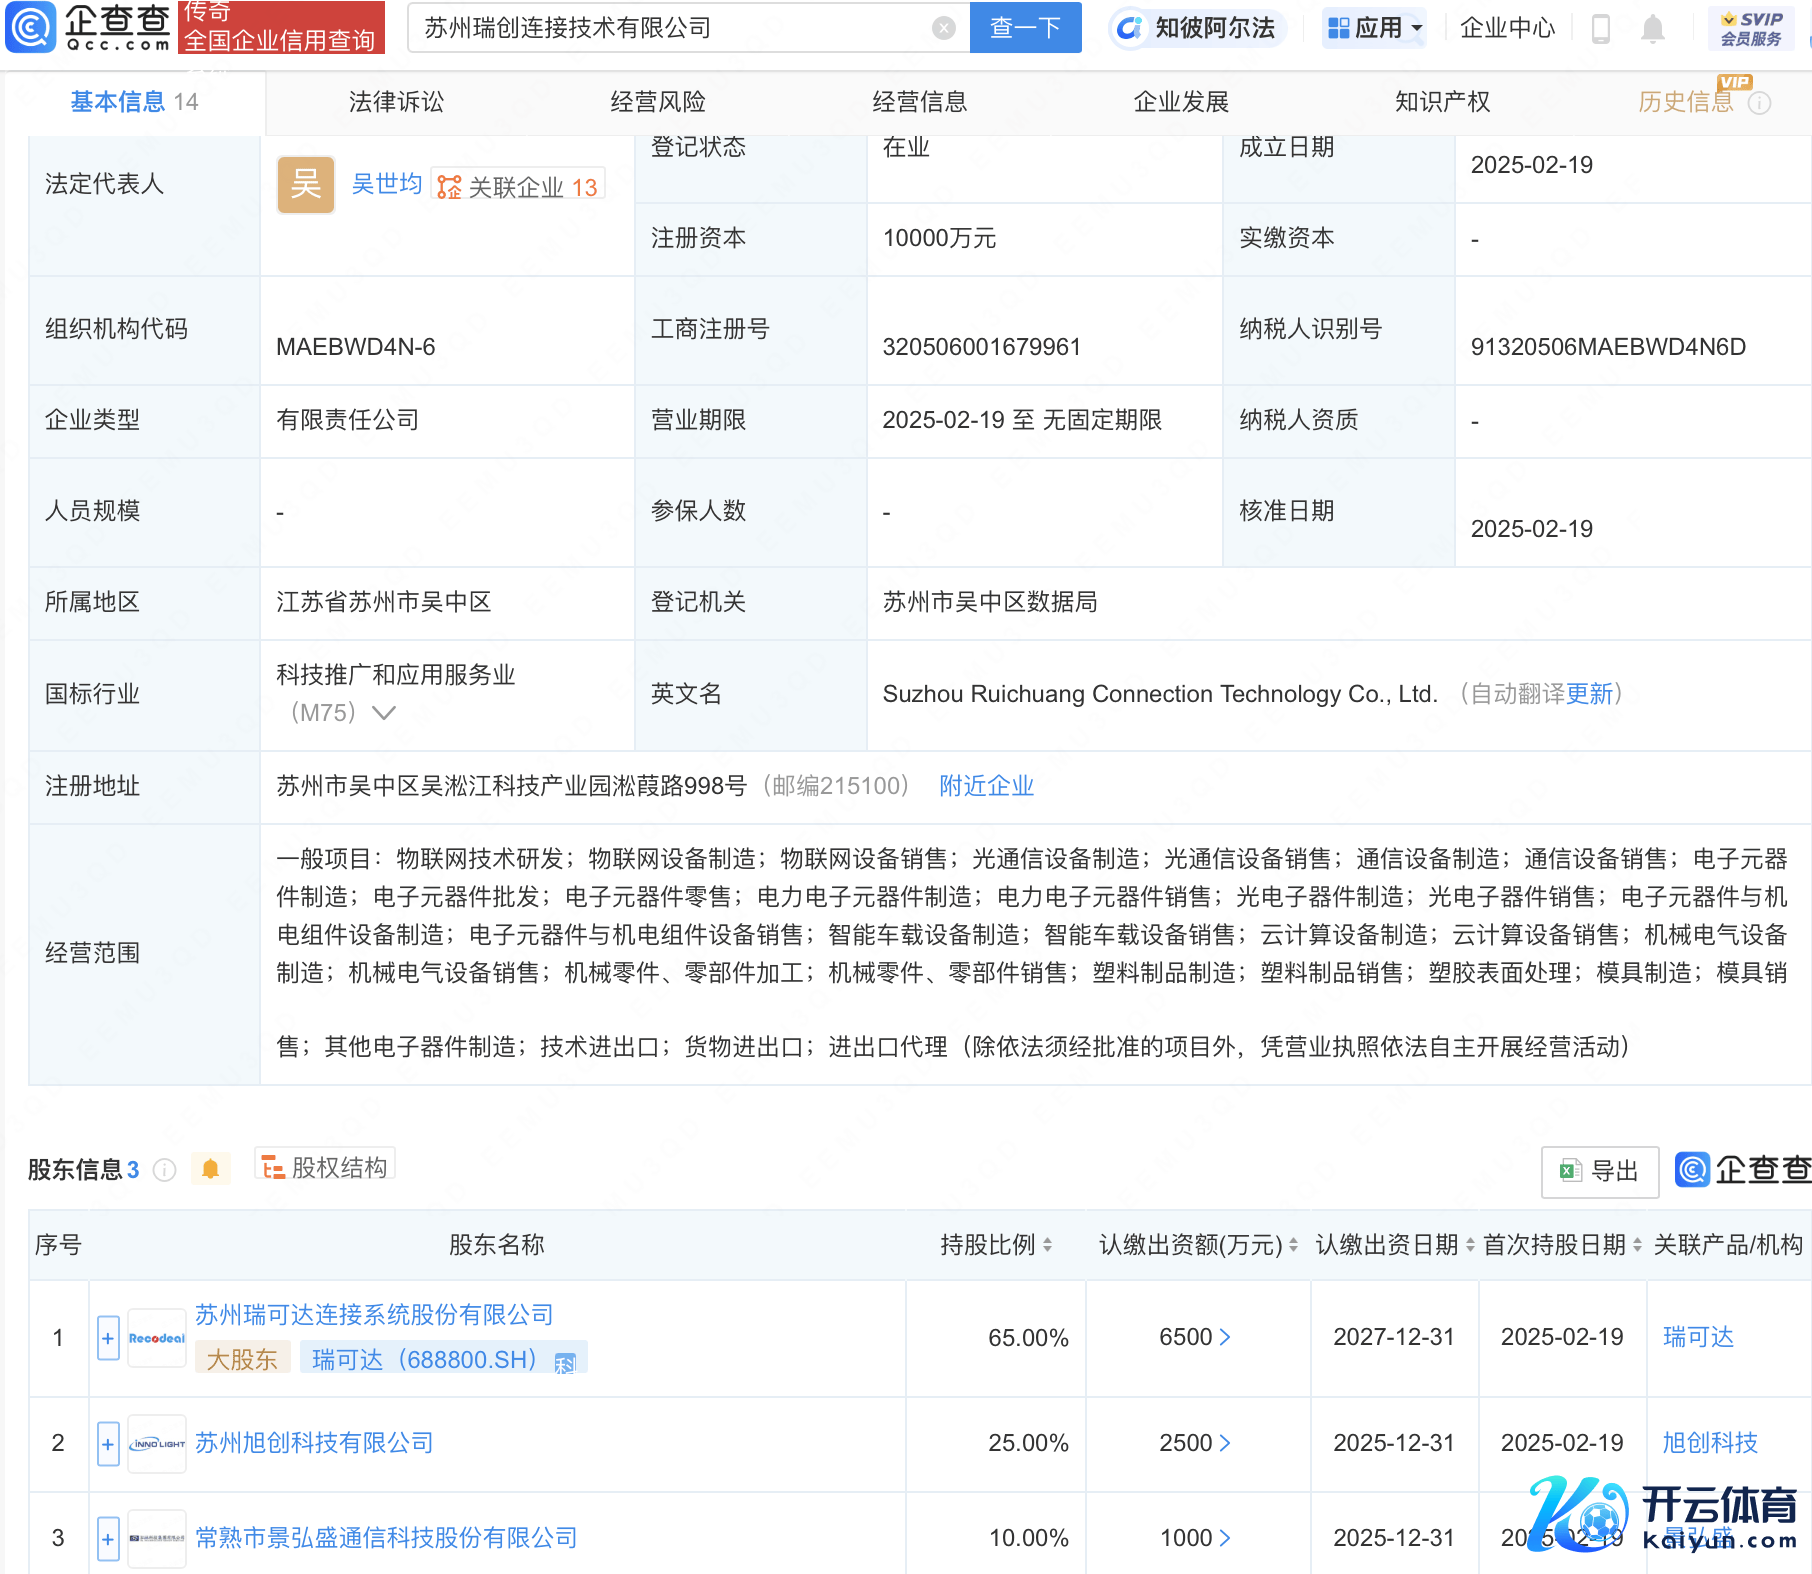The width and height of the screenshot is (1812, 1574).
Task: Expand the 应用 dropdown menu
Action: [x=1376, y=28]
